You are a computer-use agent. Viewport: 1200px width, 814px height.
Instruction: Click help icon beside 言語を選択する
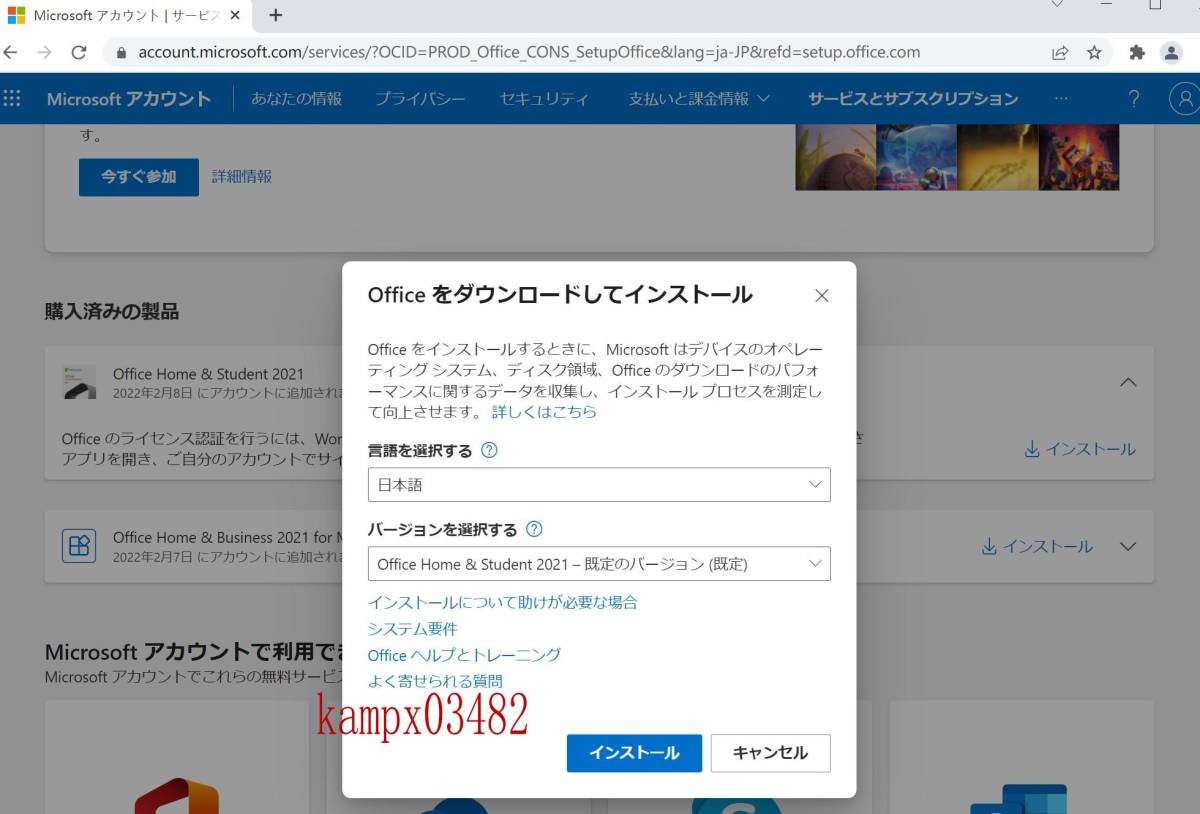pos(489,450)
